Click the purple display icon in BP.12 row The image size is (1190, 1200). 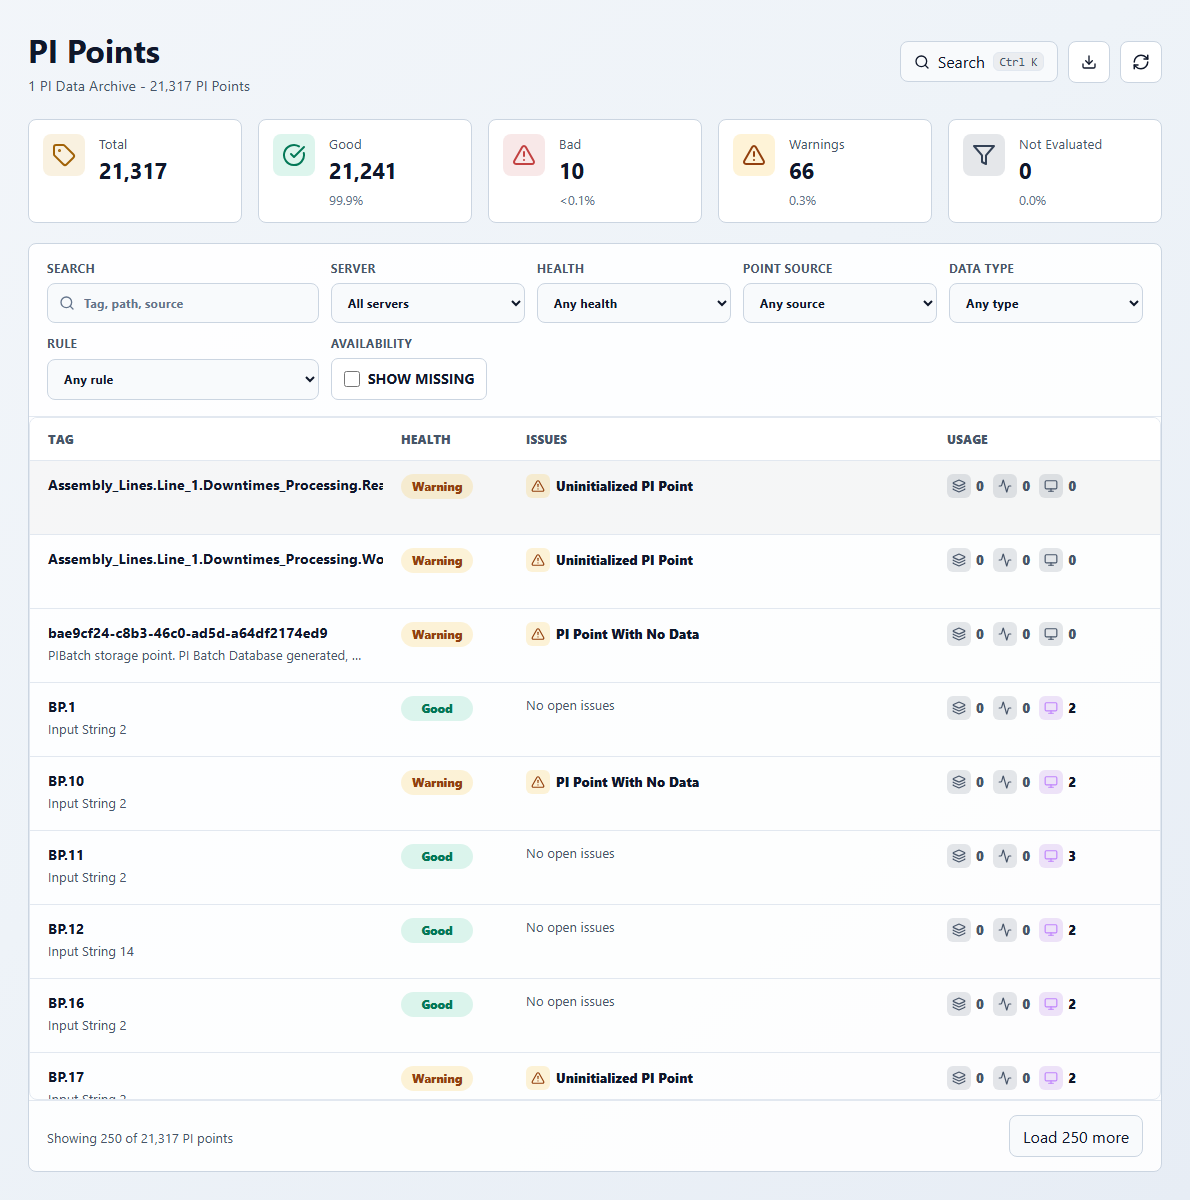coord(1051,930)
